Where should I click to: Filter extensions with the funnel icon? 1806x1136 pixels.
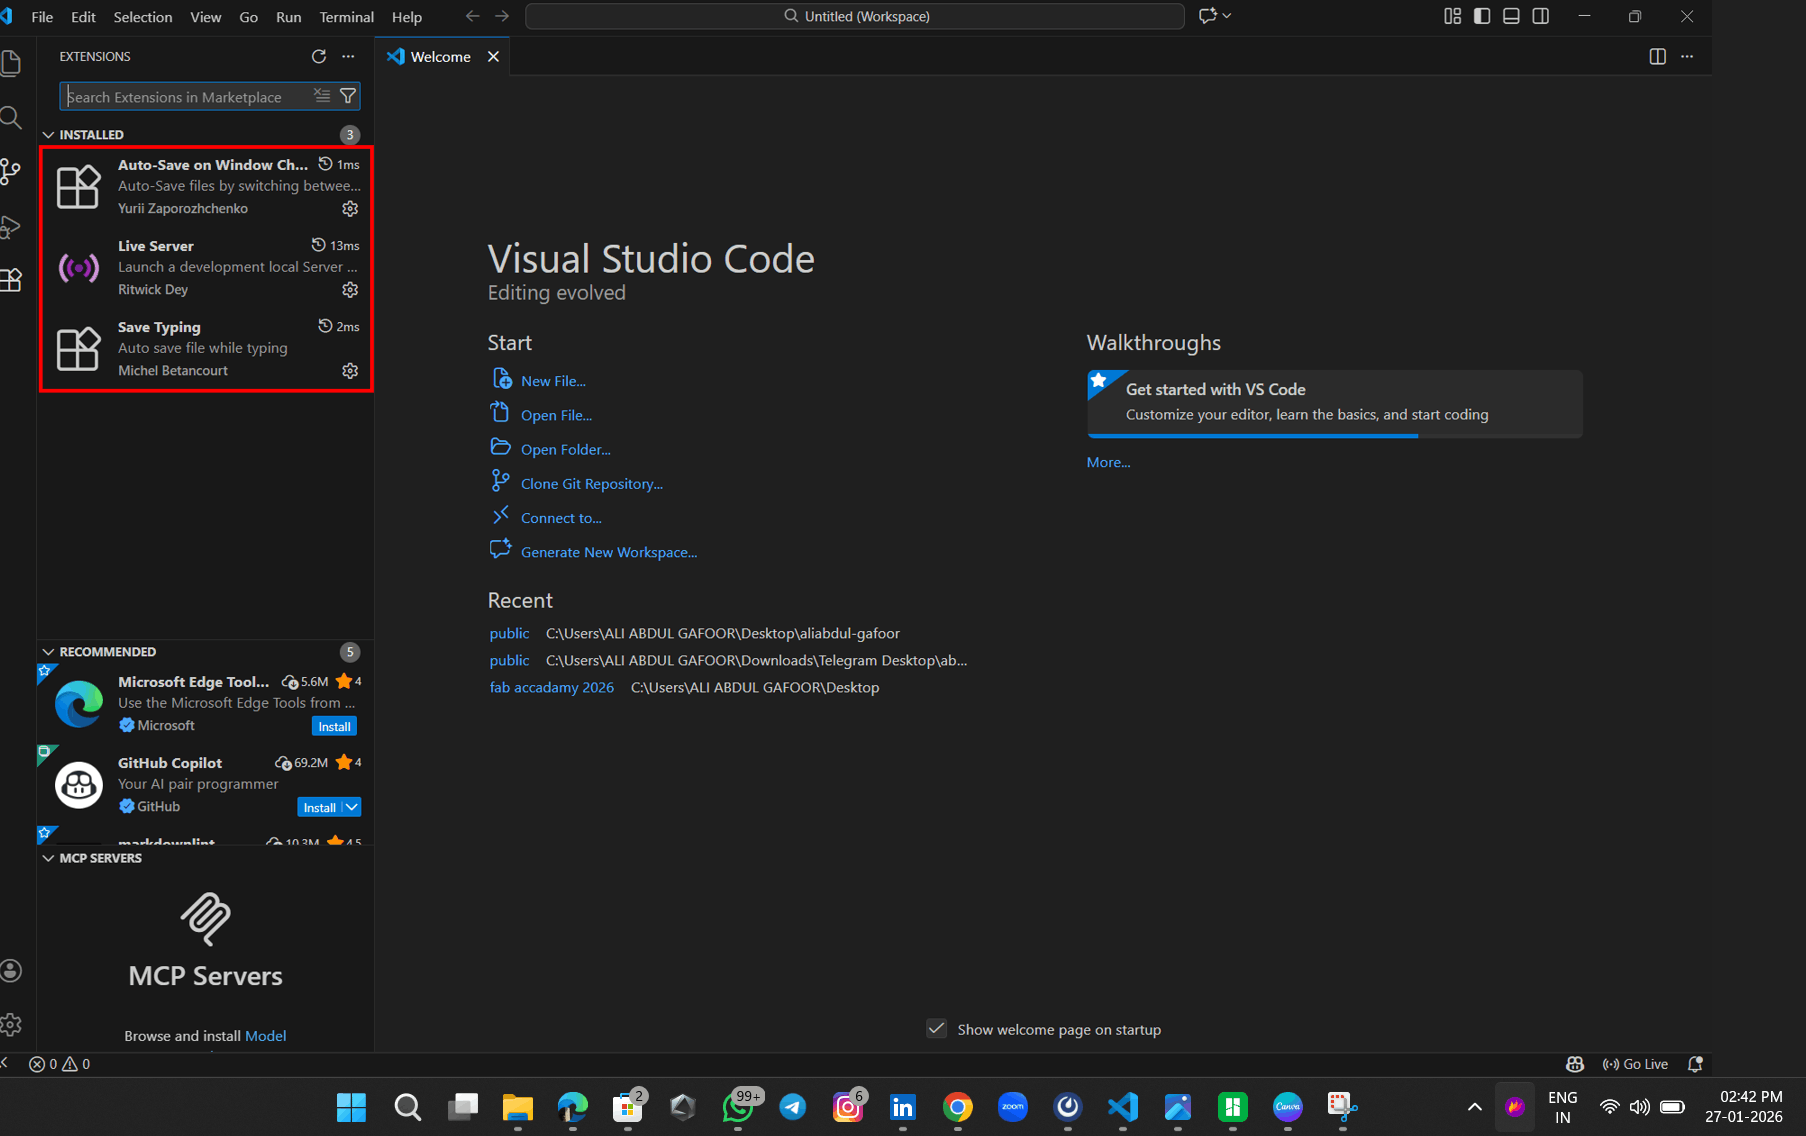(348, 96)
